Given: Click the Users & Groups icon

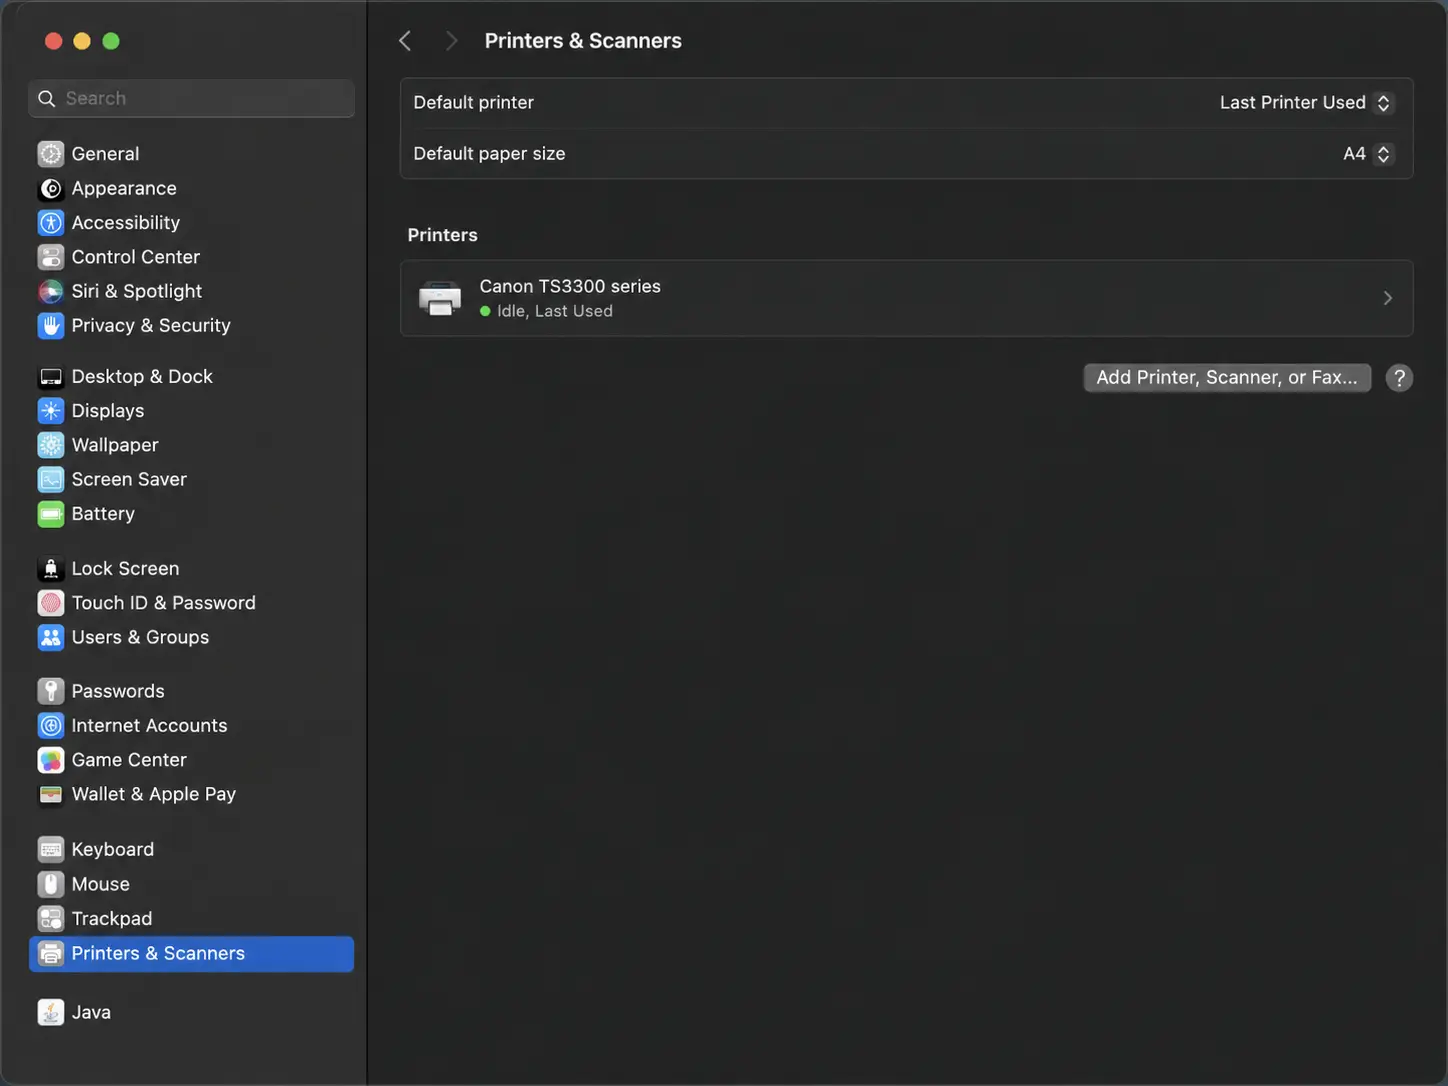Looking at the screenshot, I should [x=51, y=637].
